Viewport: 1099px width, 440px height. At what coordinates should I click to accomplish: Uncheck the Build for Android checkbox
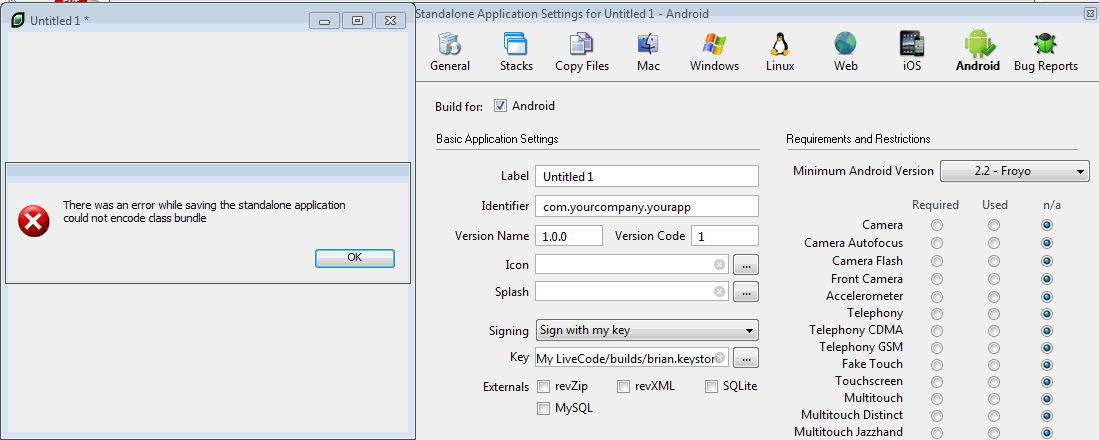pos(501,106)
